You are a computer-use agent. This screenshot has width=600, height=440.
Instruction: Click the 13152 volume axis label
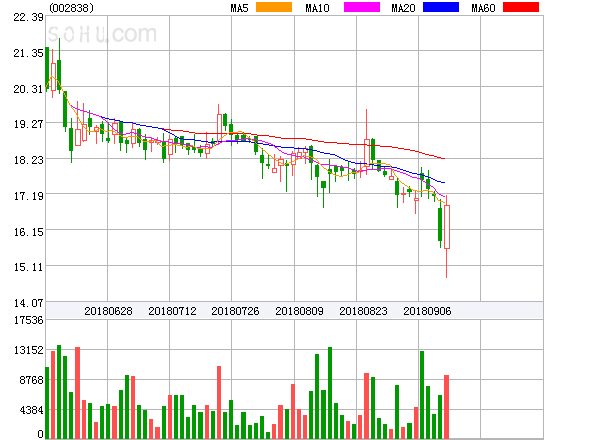tap(29, 350)
